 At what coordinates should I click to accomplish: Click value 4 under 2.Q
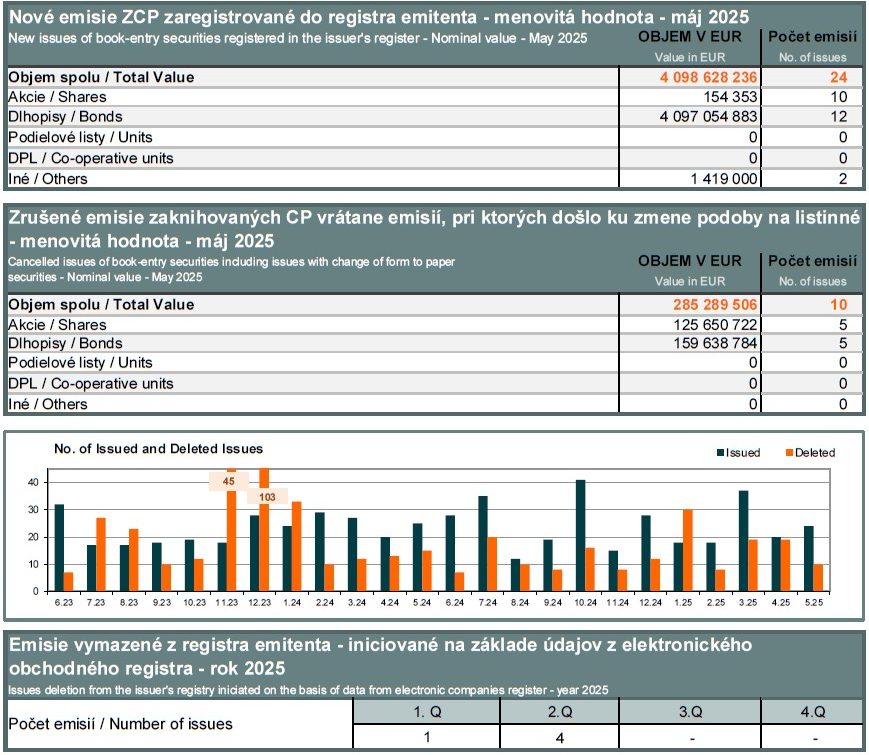point(560,738)
